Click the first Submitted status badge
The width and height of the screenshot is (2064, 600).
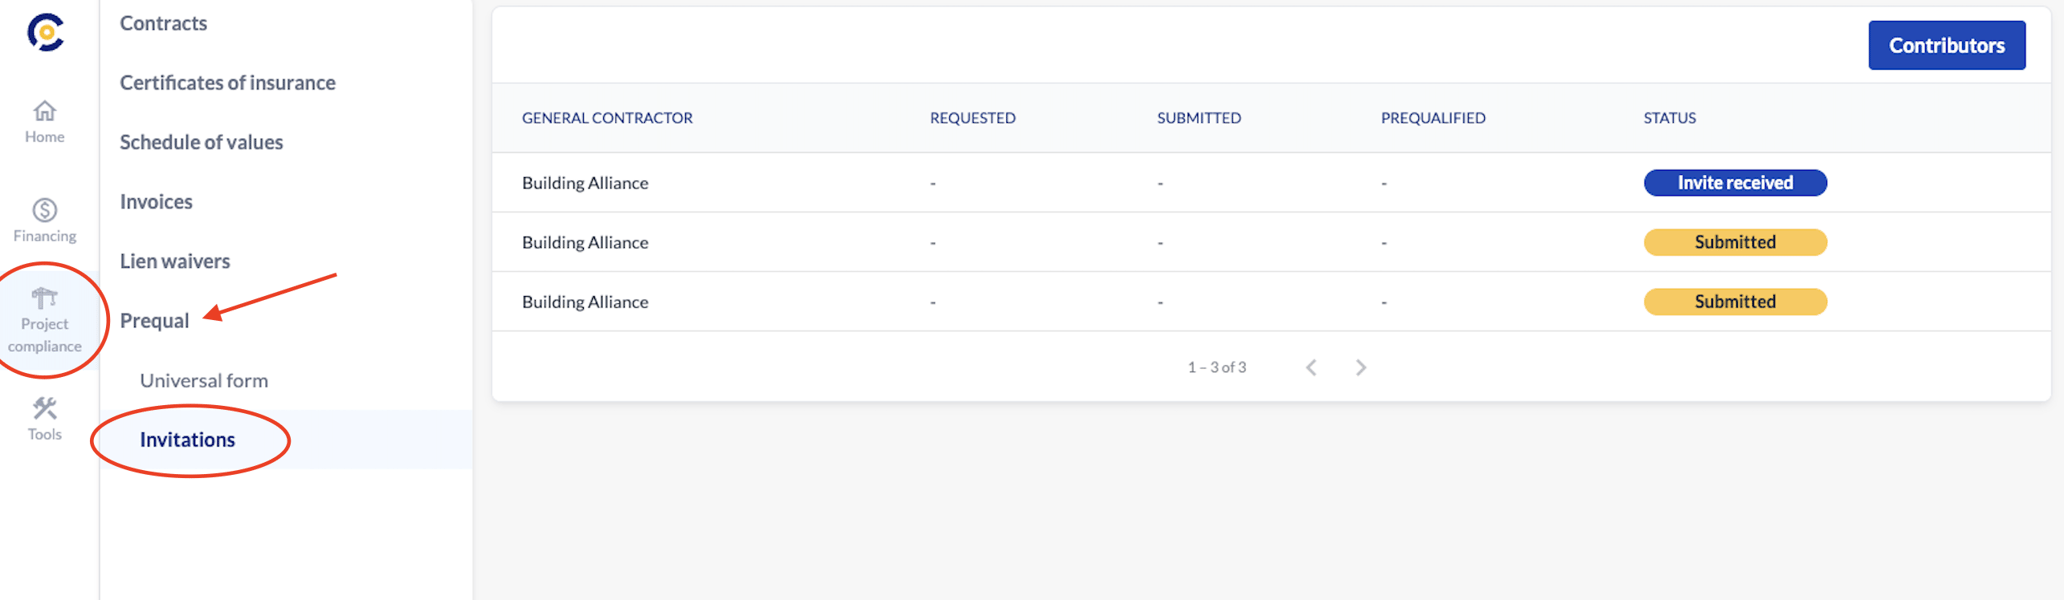click(1735, 242)
